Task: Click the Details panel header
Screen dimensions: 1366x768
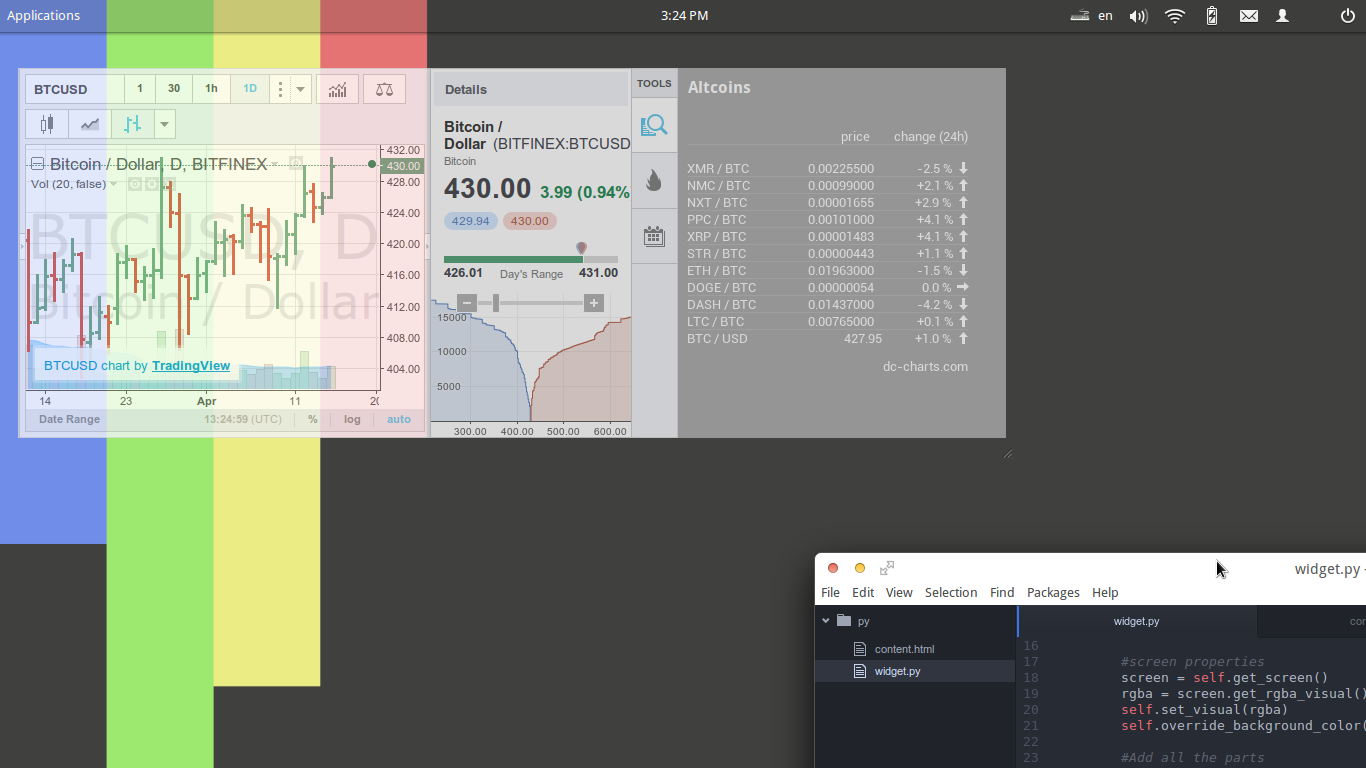Action: [531, 89]
